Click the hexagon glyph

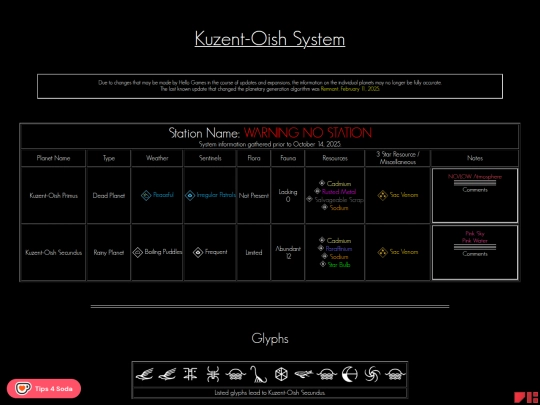click(281, 374)
